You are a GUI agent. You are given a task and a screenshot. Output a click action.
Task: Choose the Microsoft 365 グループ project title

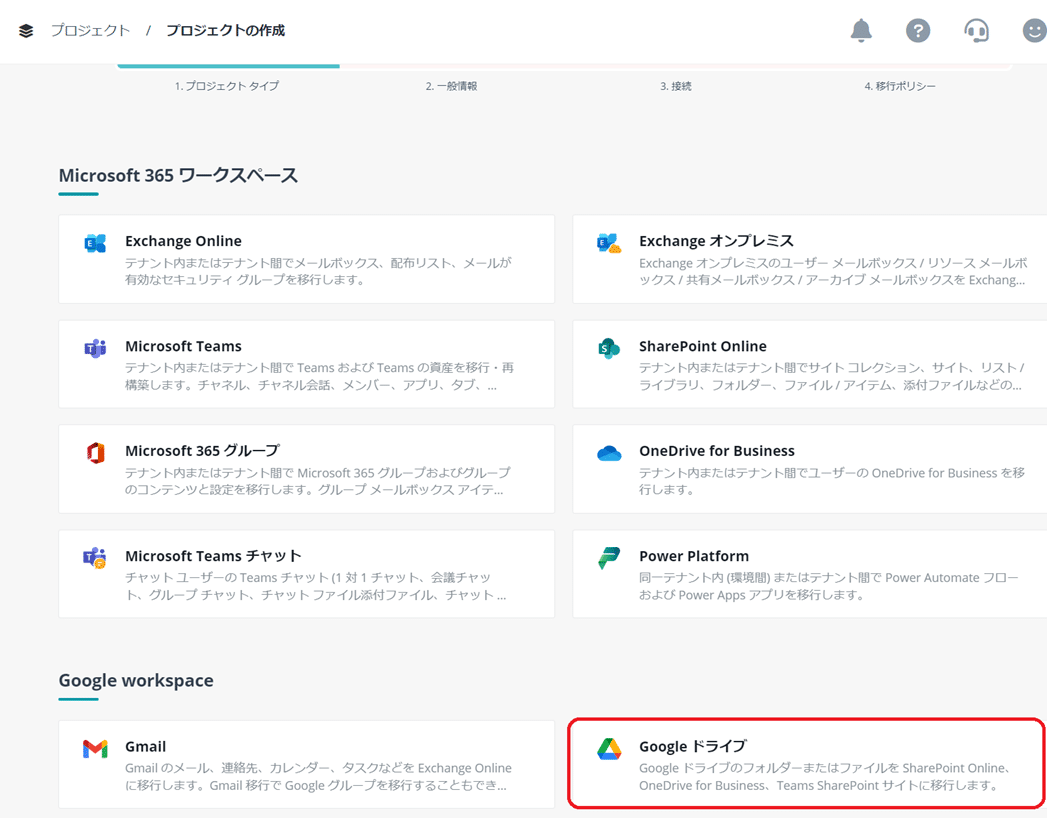pyautogui.click(x=202, y=451)
